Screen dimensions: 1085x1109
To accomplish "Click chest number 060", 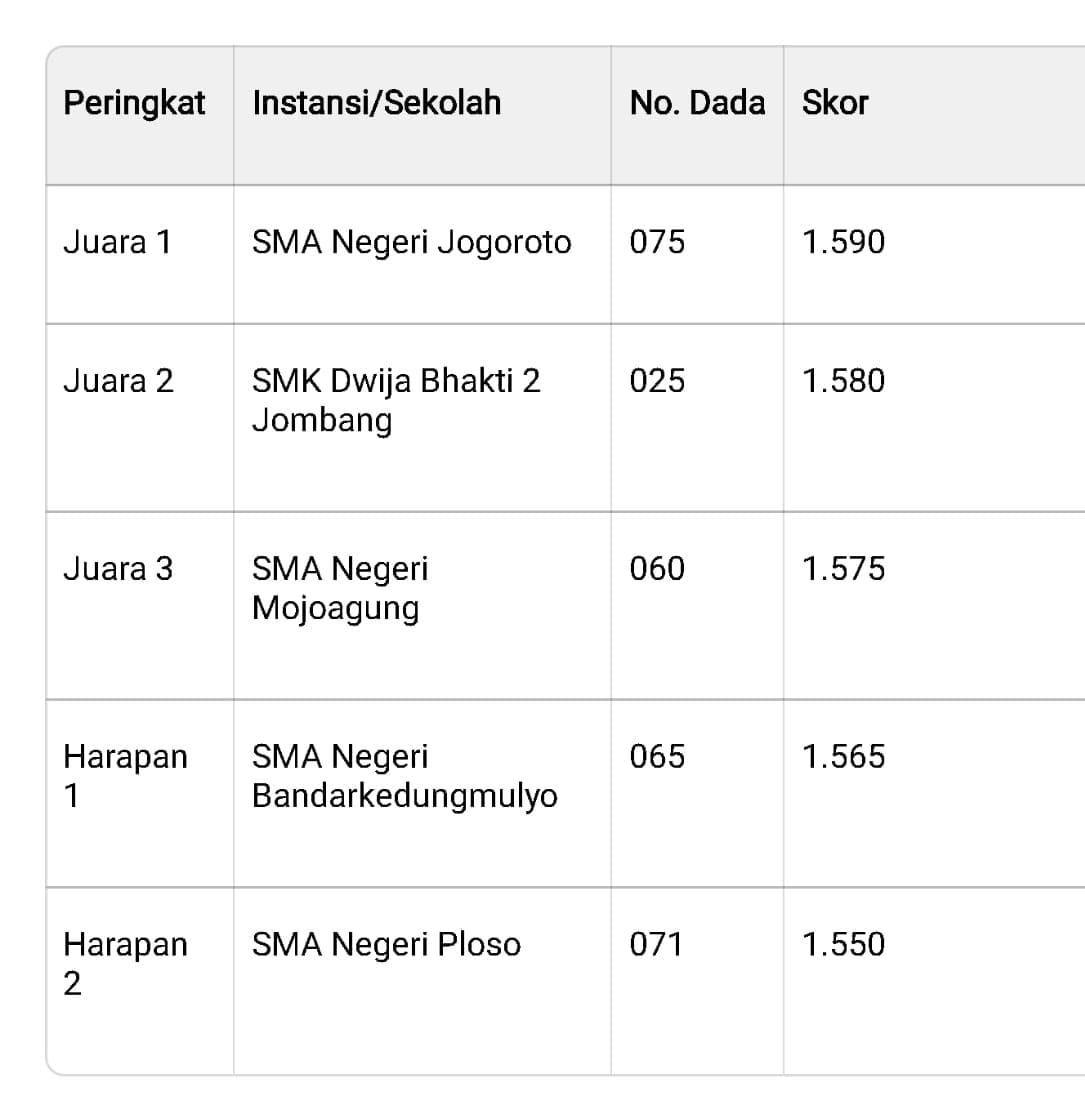I will [657, 569].
